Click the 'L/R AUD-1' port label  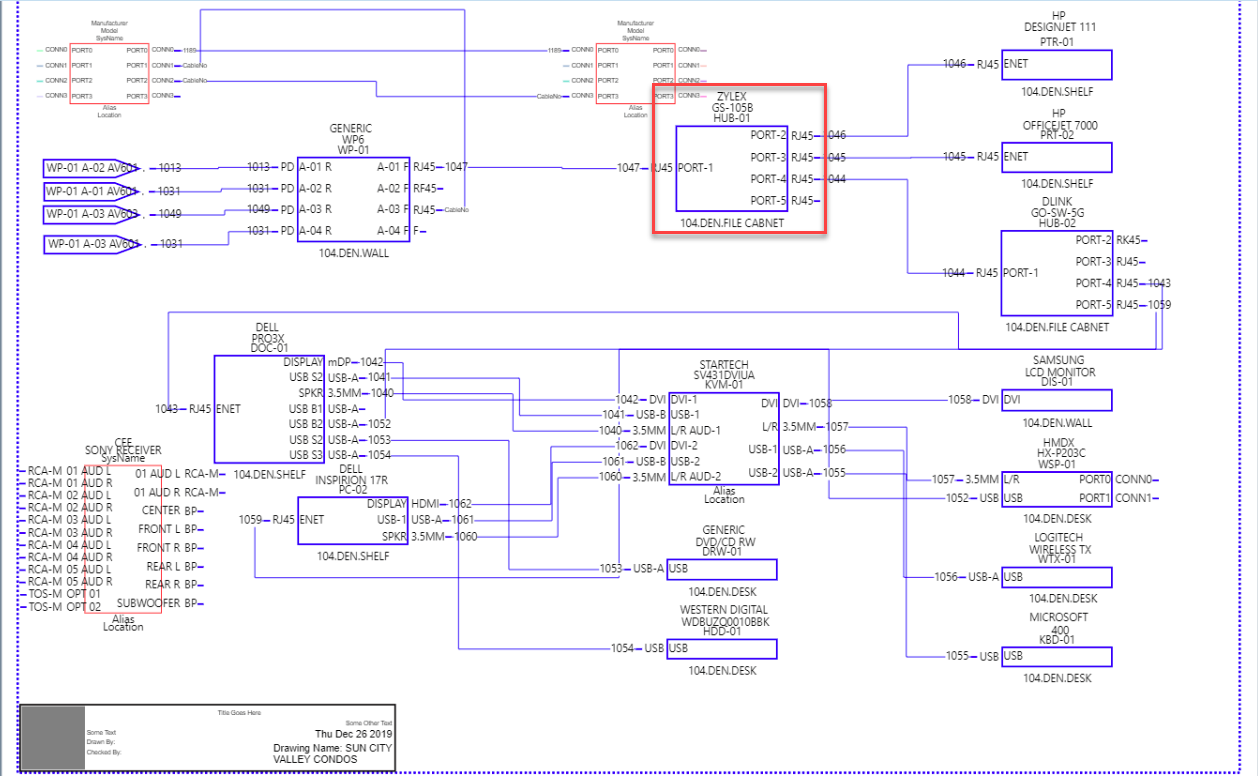point(696,430)
